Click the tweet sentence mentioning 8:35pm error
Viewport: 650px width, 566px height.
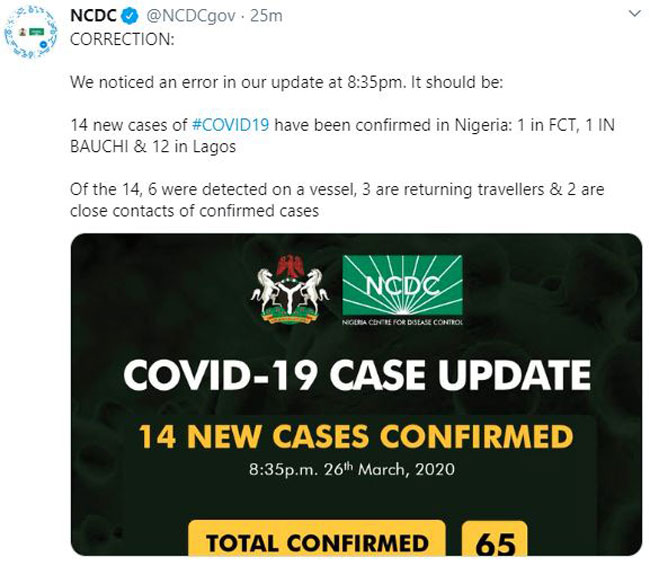click(x=286, y=82)
